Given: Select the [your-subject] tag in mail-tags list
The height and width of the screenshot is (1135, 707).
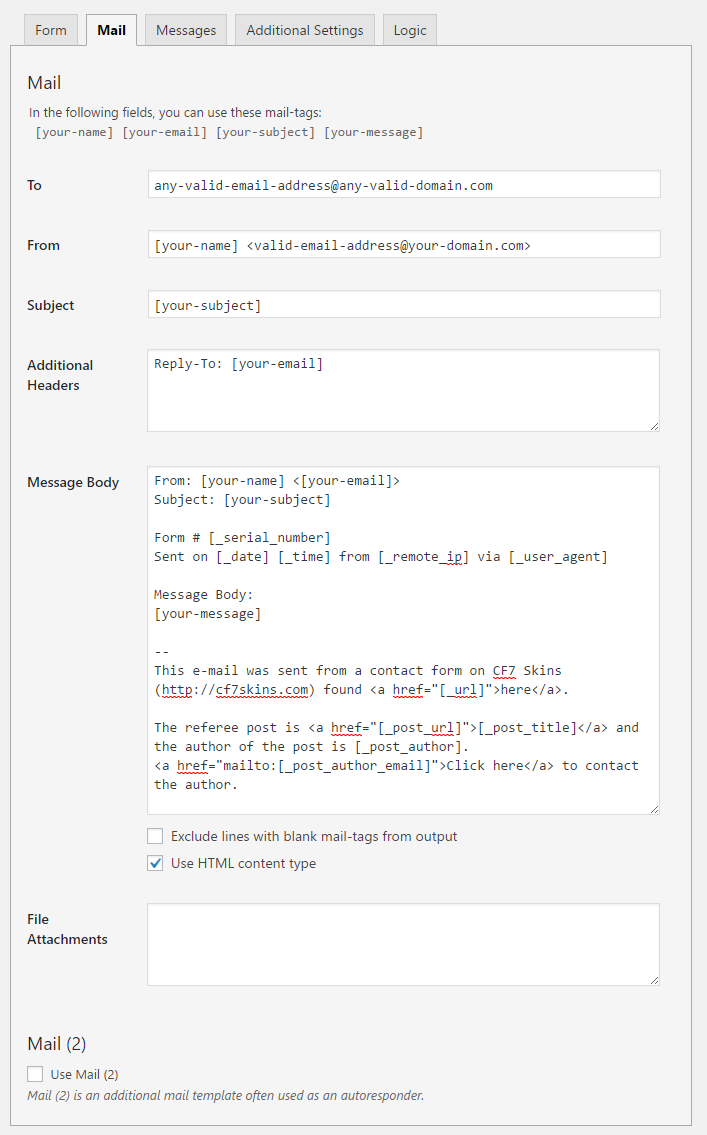Looking at the screenshot, I should (x=266, y=132).
